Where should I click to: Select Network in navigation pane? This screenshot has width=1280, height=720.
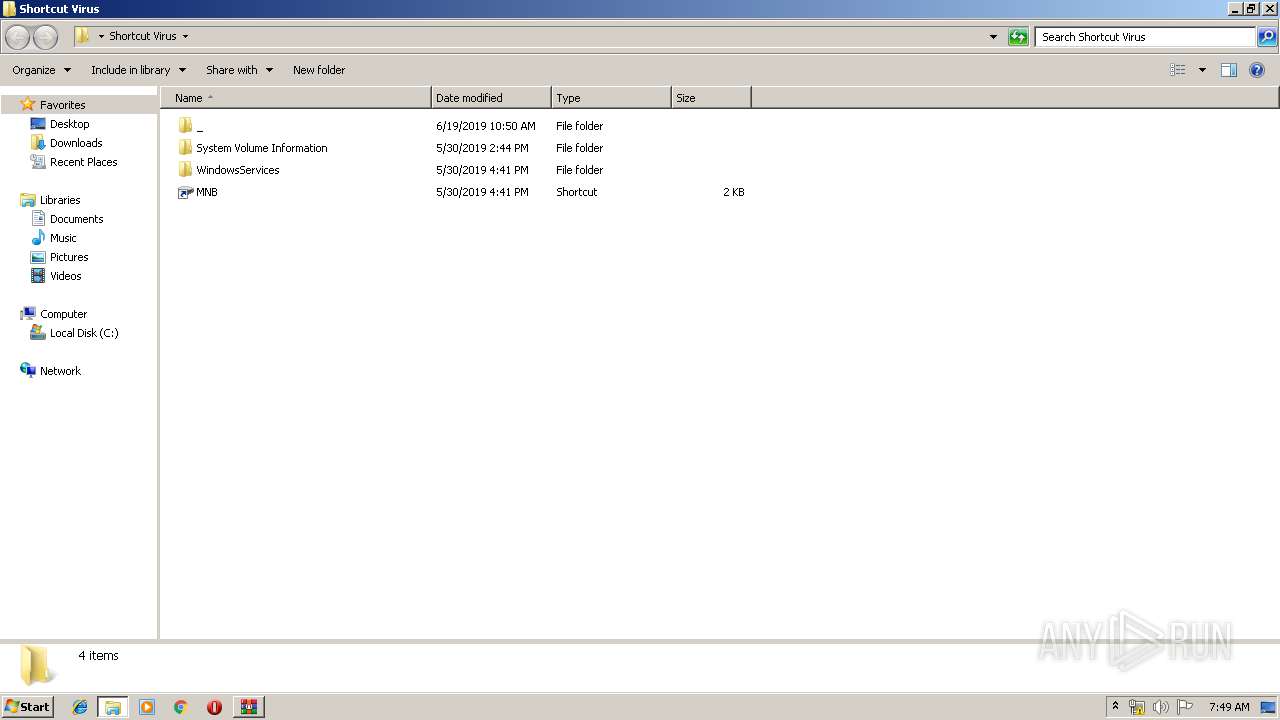coord(60,371)
